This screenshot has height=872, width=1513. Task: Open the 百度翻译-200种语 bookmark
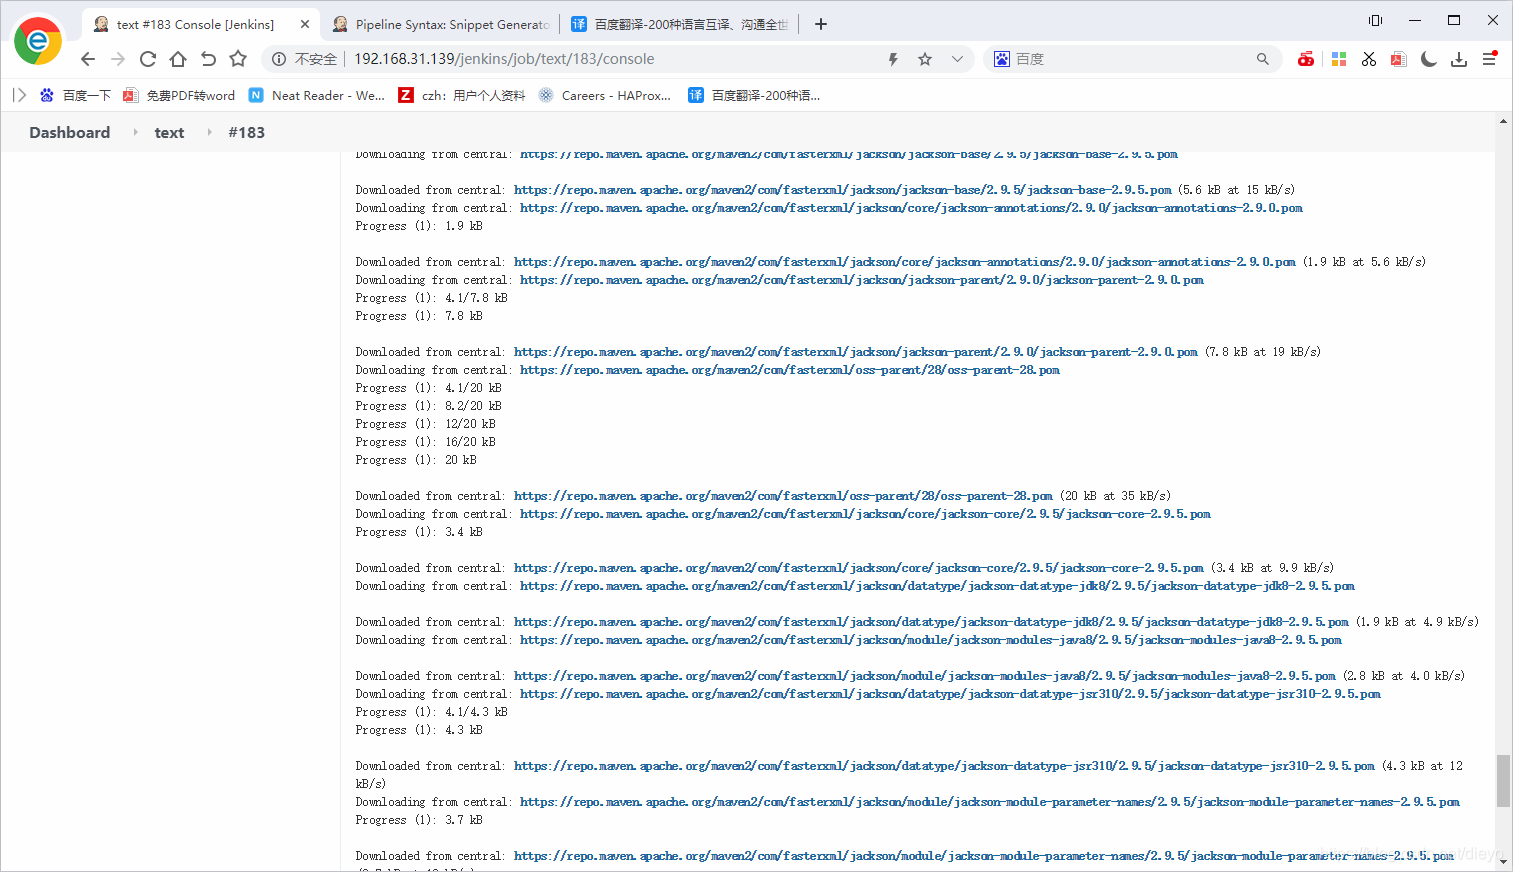(x=754, y=95)
